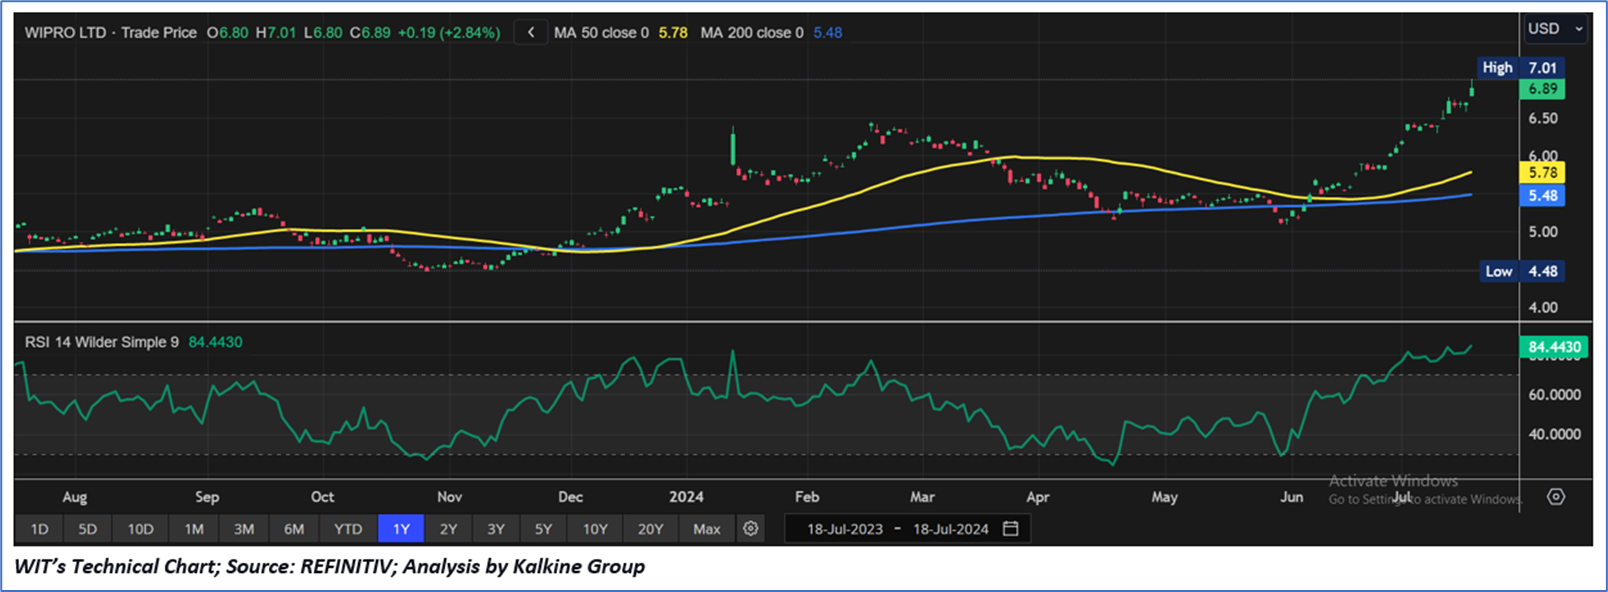Click the circular reset icon at the bottom right of the chart
1608x592 pixels.
tap(1555, 497)
